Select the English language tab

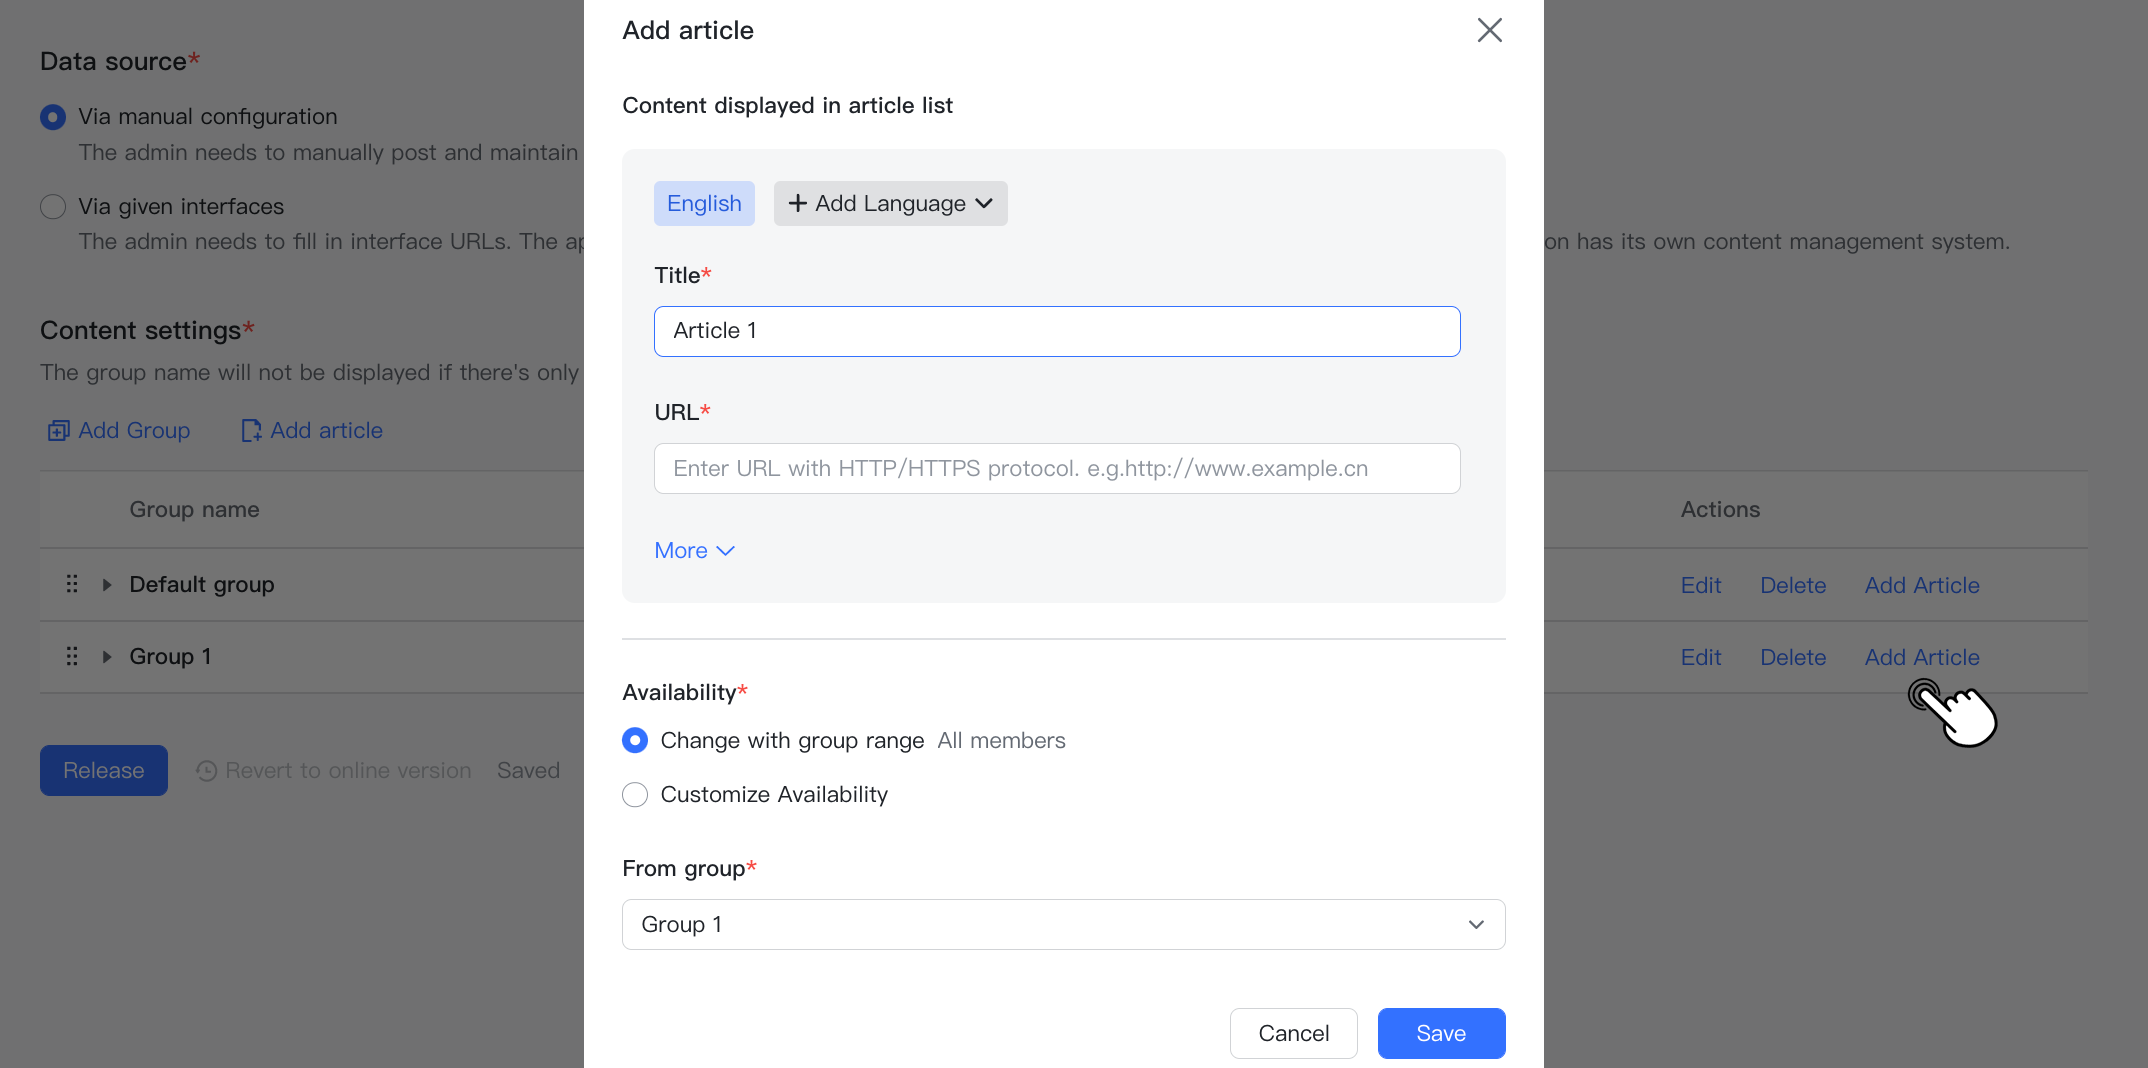click(x=704, y=203)
